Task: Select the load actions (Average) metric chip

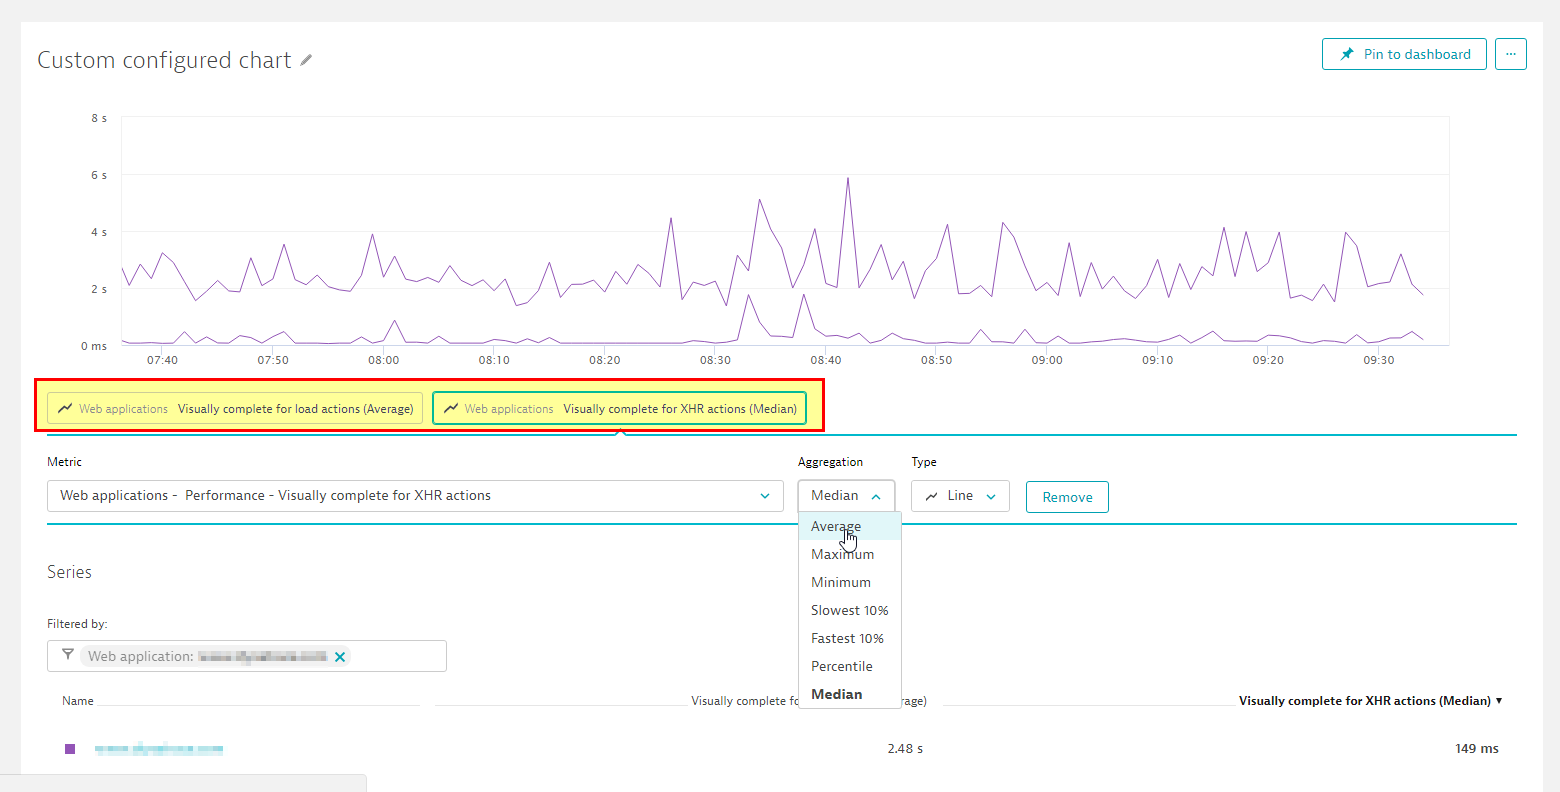Action: click(x=235, y=408)
